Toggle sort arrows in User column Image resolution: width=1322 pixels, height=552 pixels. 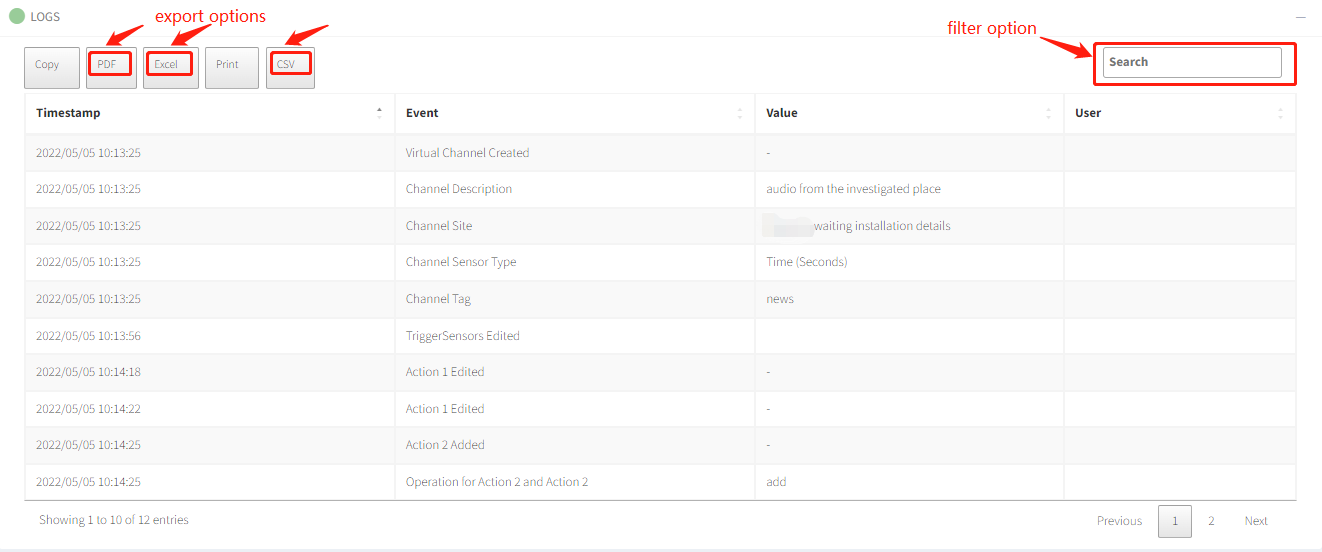[x=1280, y=113]
